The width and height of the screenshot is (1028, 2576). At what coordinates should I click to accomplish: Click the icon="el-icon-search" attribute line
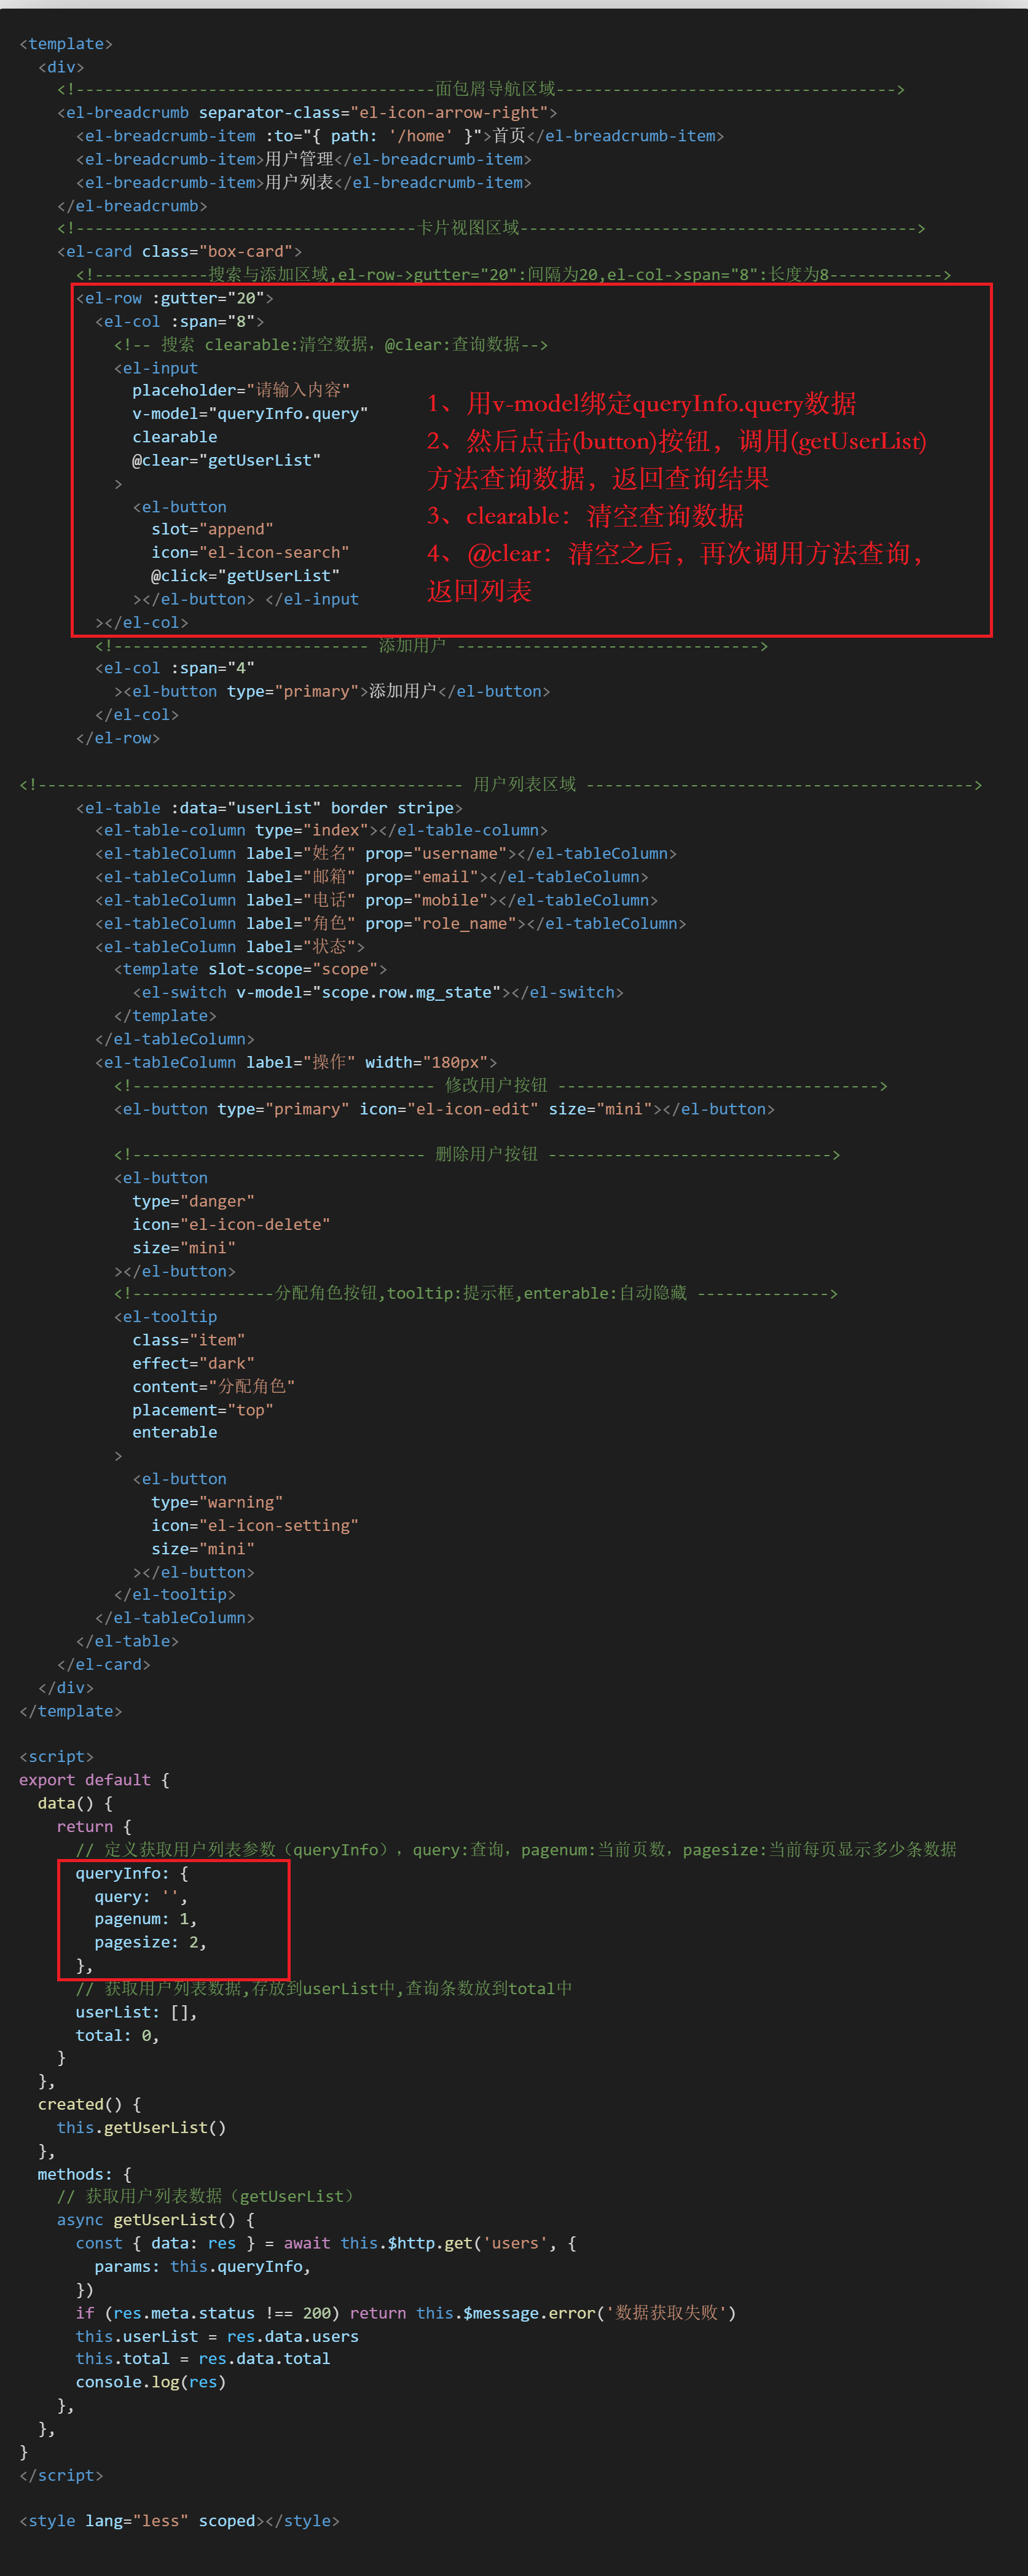[250, 553]
